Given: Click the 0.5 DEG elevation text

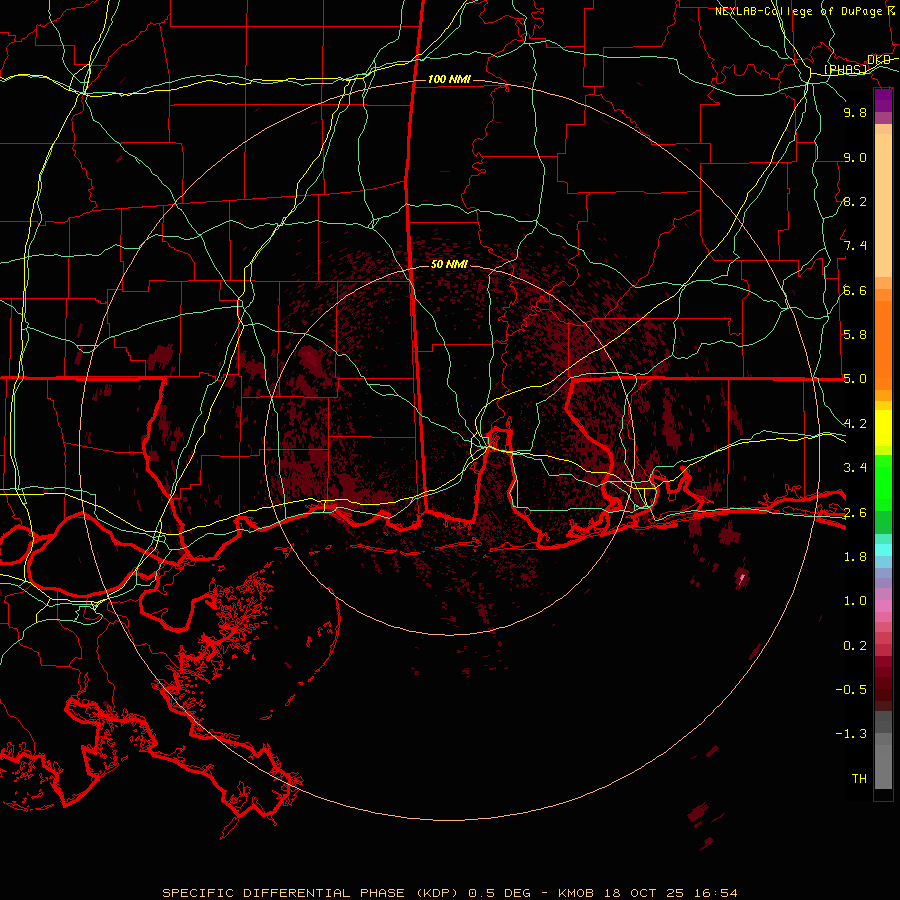Looking at the screenshot, I should click(499, 893).
